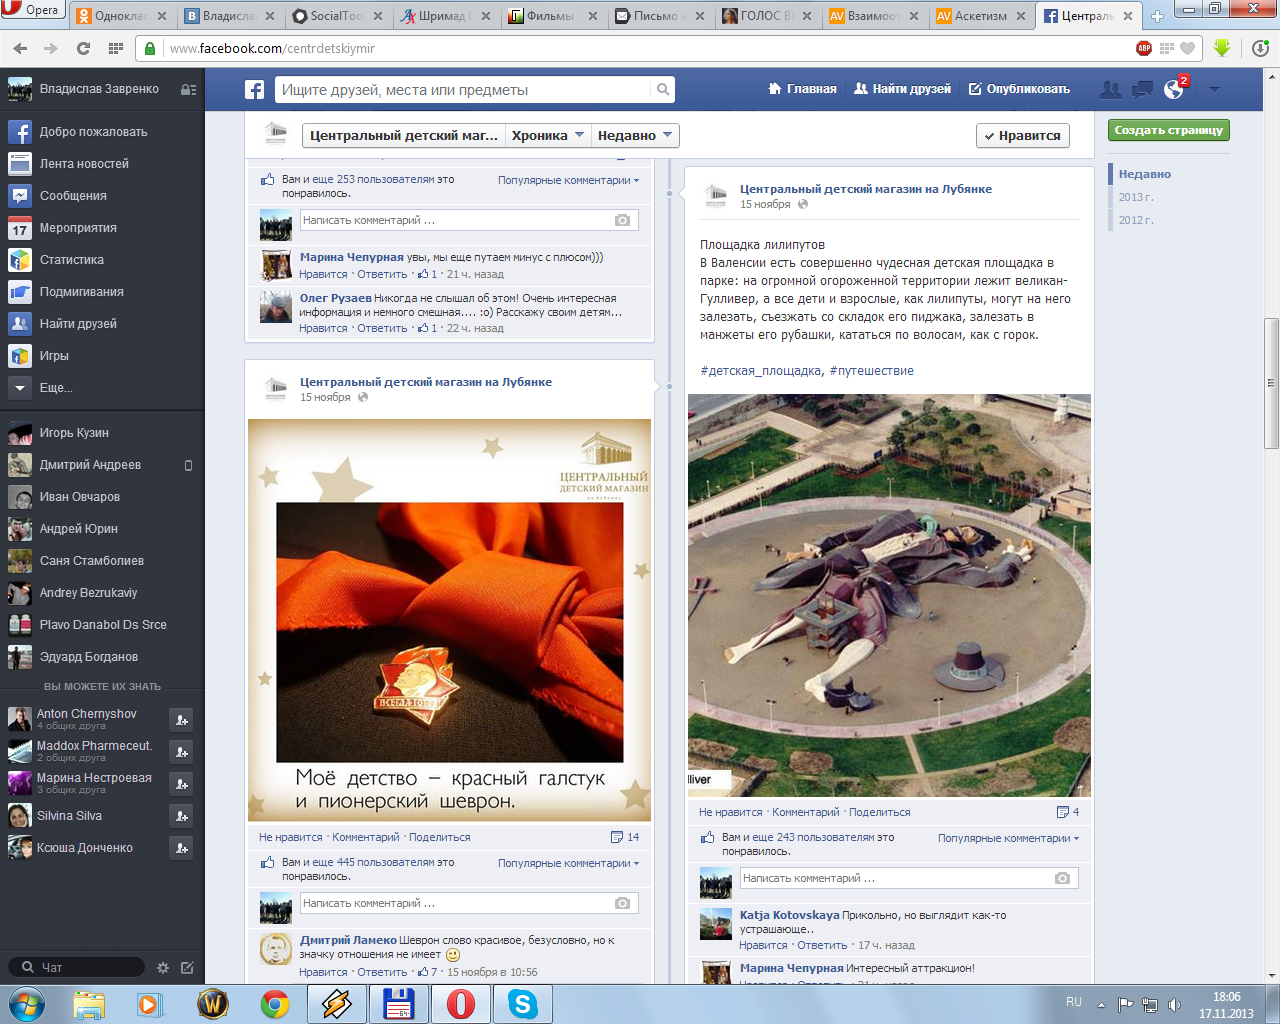The width and height of the screenshot is (1280, 1024).
Task: Open Найти друзей in top bar
Action: [x=902, y=89]
